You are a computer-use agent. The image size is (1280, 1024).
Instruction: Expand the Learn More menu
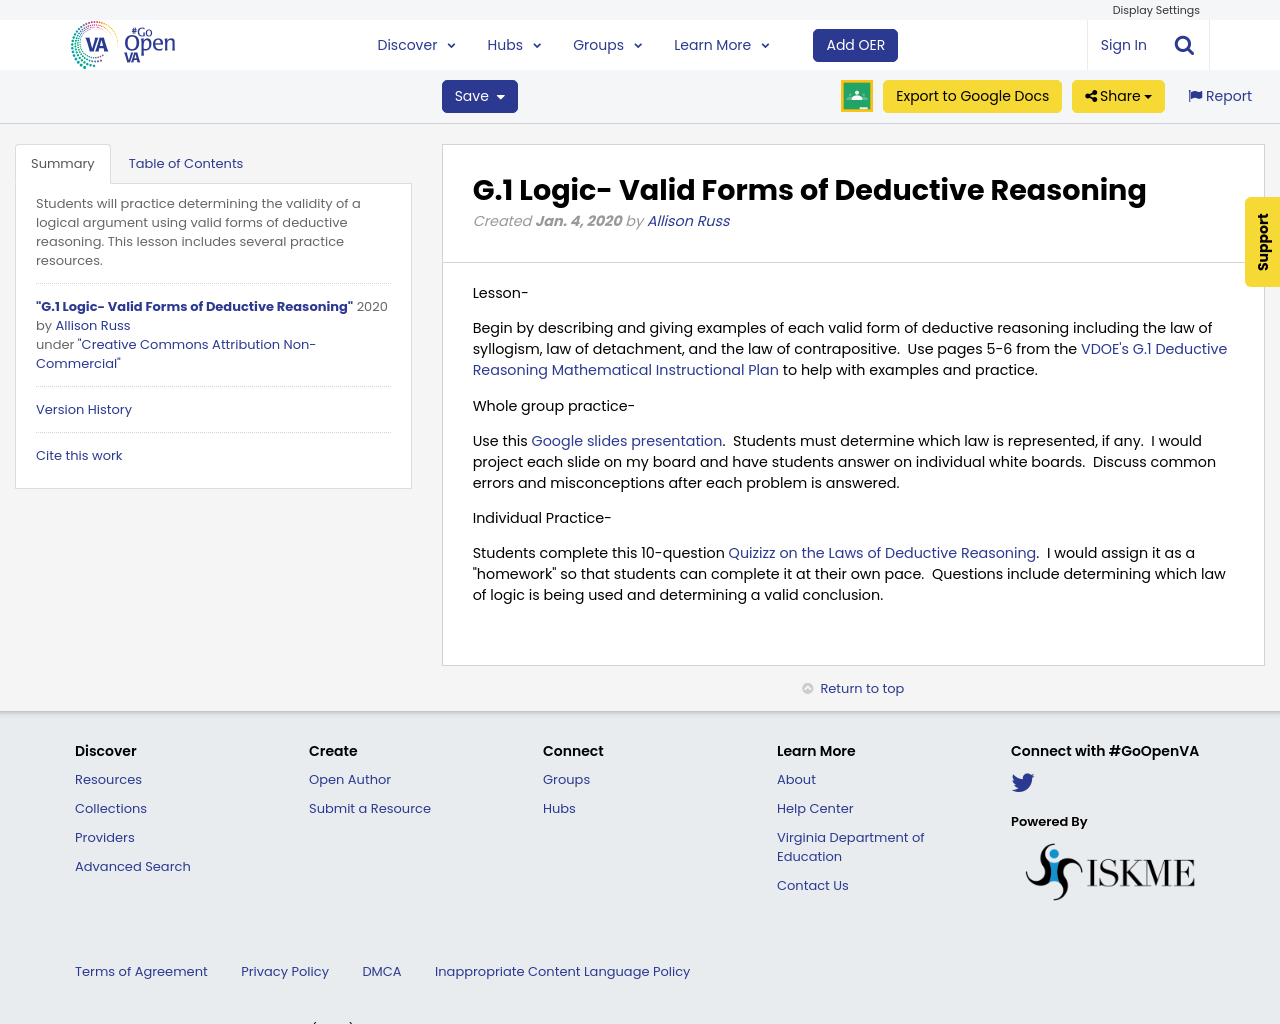tap(721, 45)
